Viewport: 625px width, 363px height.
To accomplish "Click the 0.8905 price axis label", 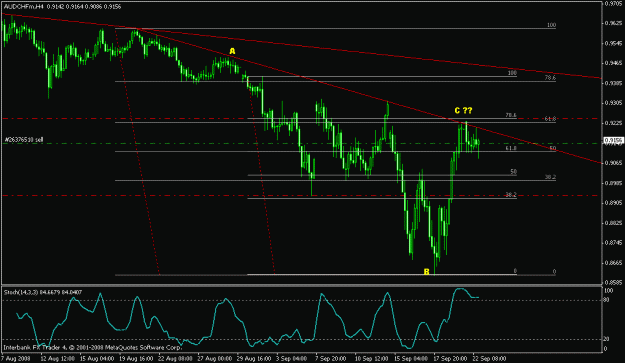I will click(613, 202).
